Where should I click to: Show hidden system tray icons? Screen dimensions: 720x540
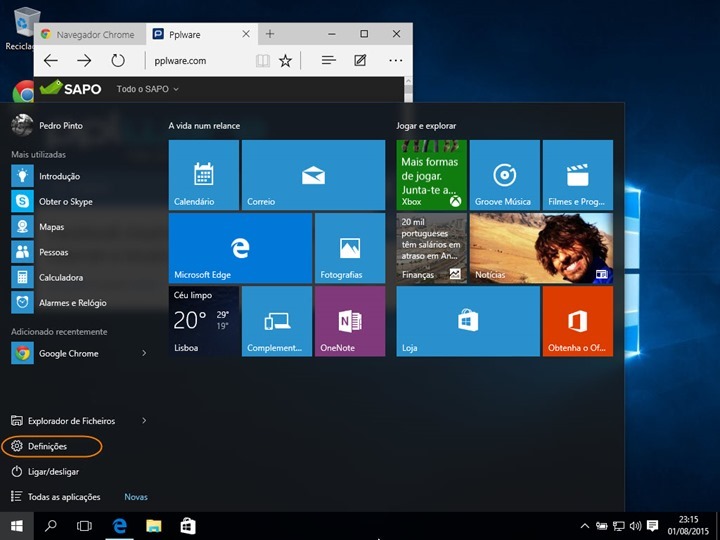pyautogui.click(x=585, y=526)
